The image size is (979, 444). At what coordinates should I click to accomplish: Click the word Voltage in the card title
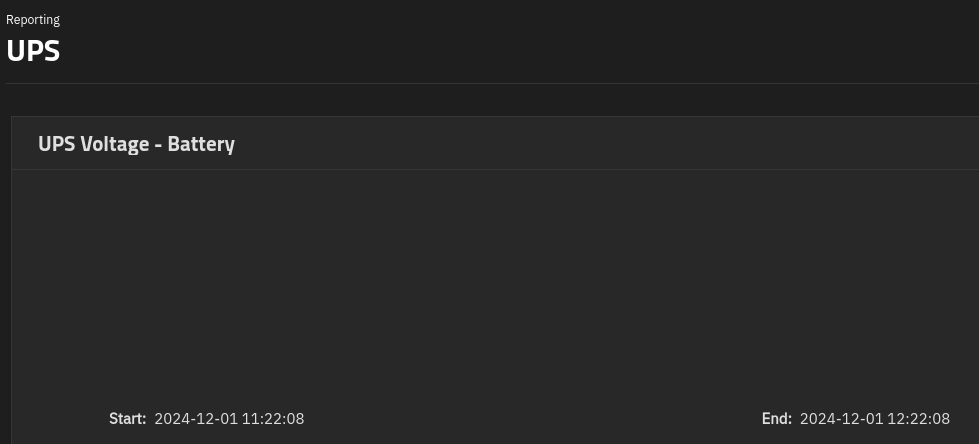116,144
